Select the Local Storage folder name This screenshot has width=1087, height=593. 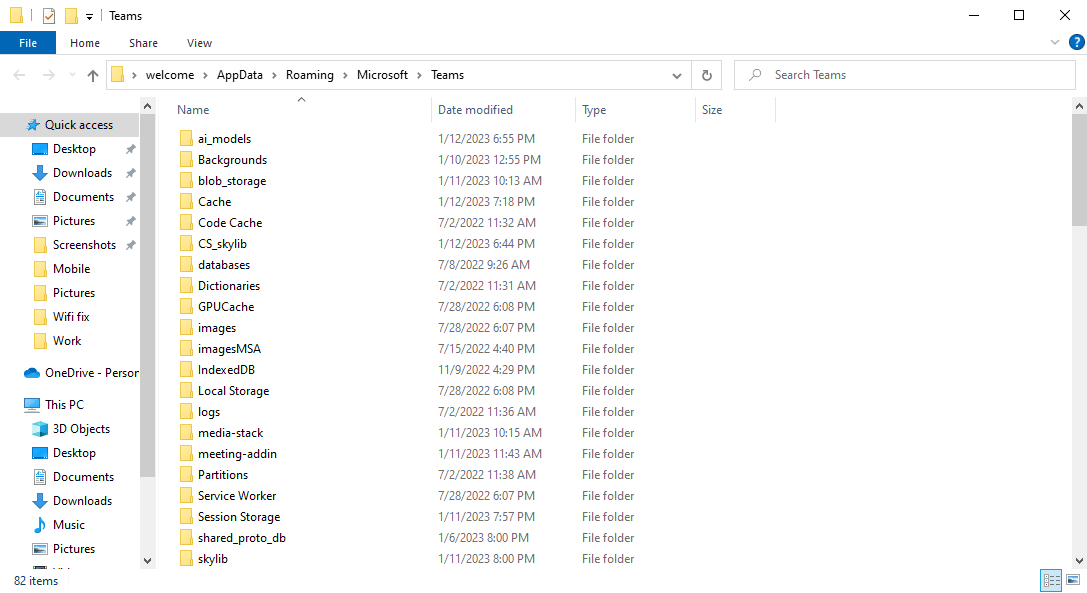pos(233,390)
